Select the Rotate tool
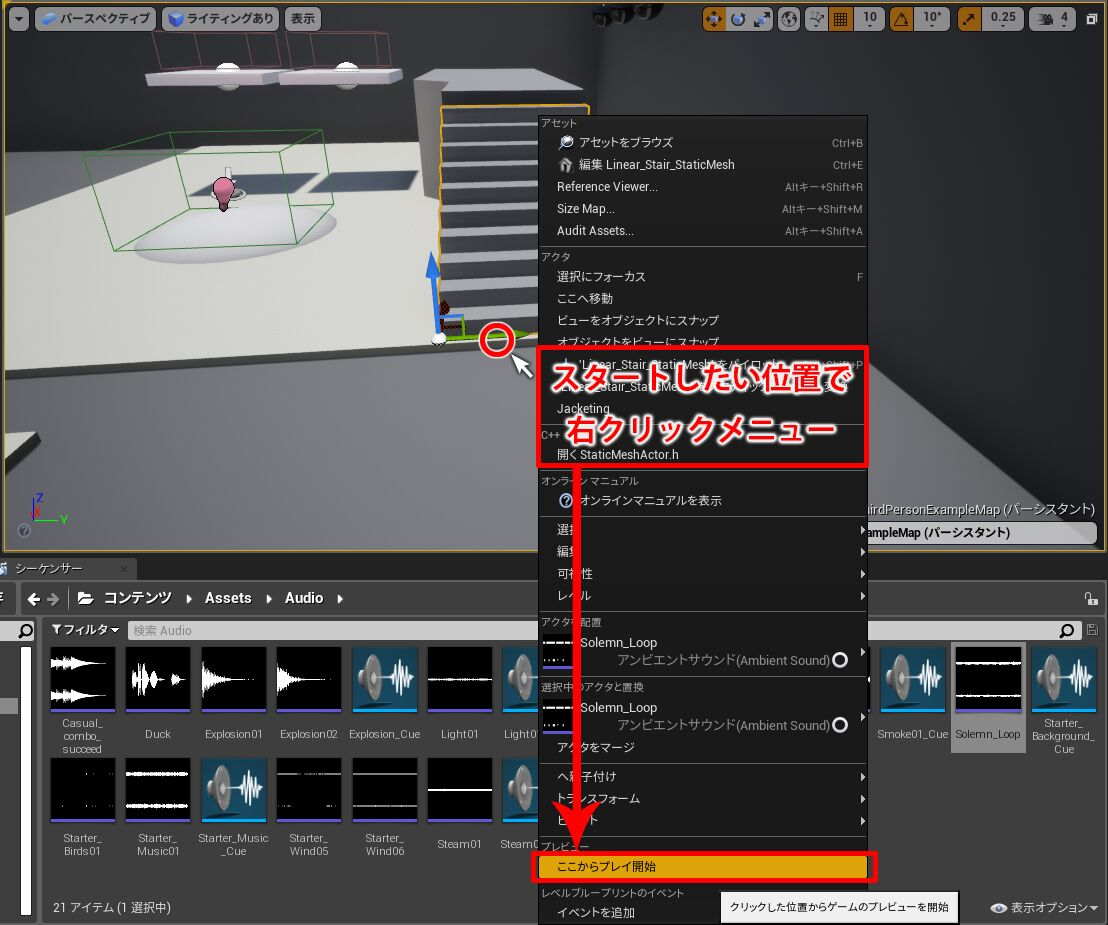This screenshot has width=1108, height=925. click(x=736, y=18)
